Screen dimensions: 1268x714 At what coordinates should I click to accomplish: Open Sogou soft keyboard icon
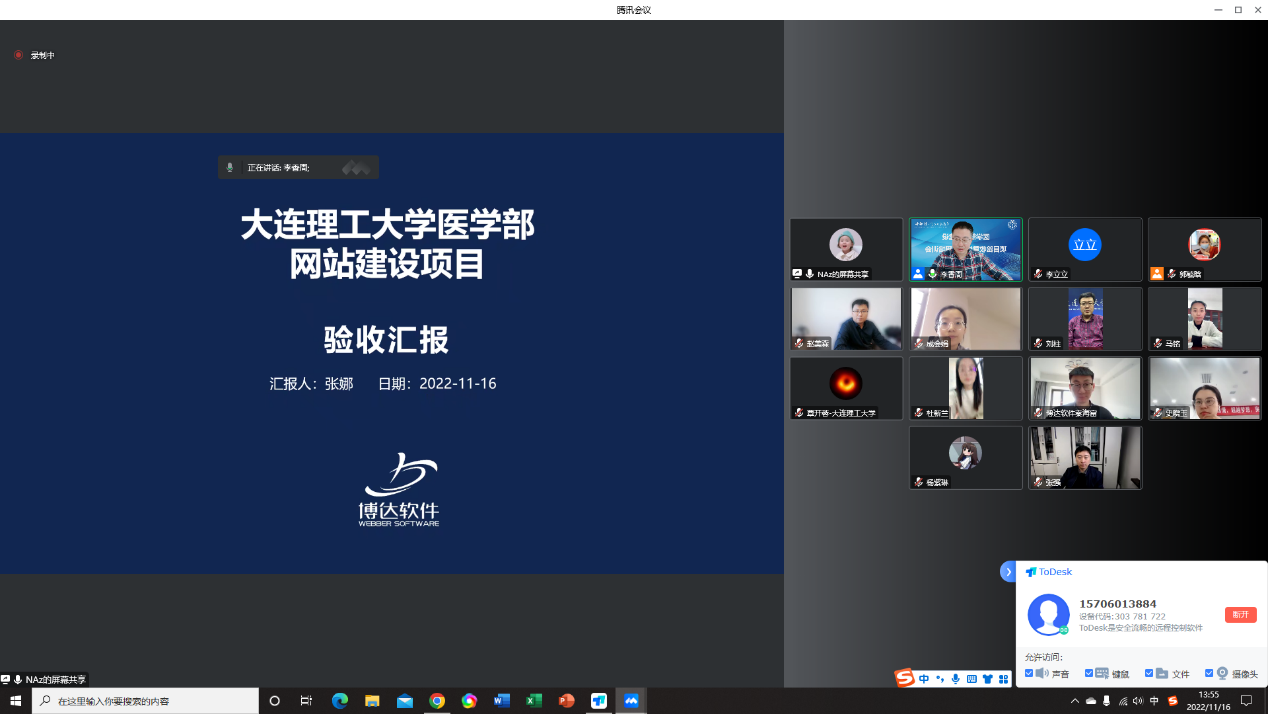coord(971,679)
